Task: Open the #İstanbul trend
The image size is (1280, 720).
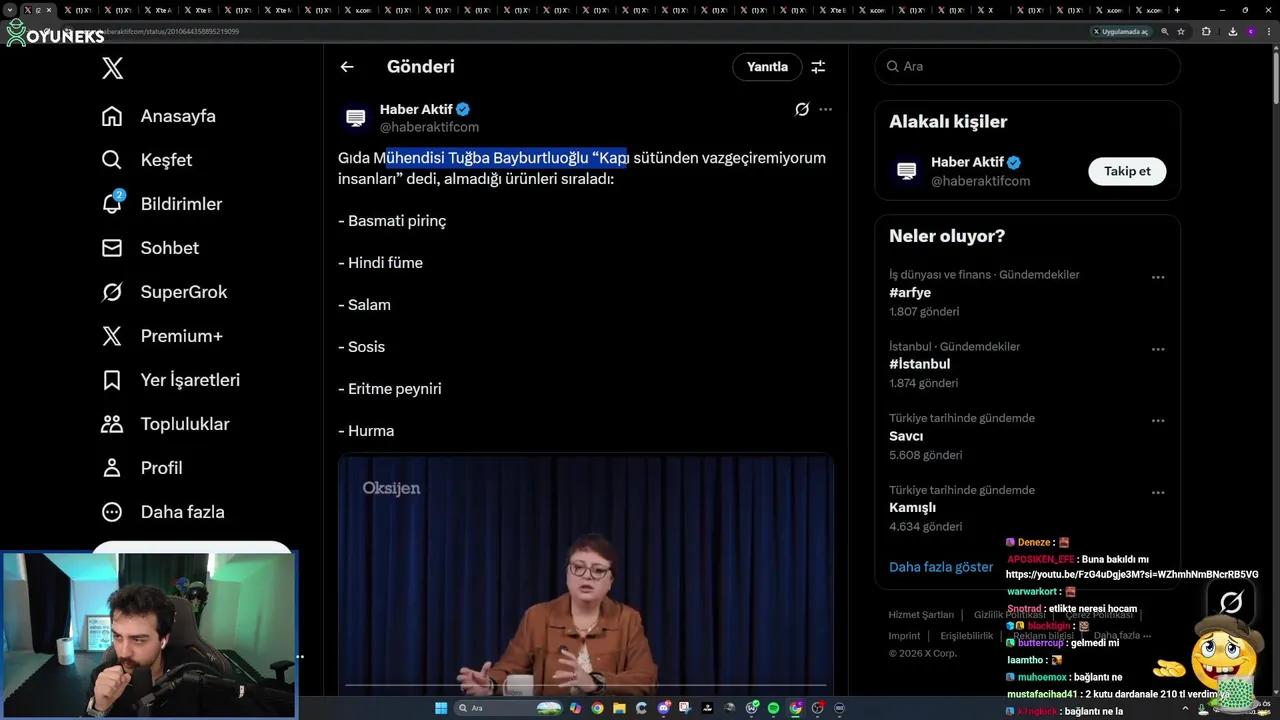Action: pos(919,364)
